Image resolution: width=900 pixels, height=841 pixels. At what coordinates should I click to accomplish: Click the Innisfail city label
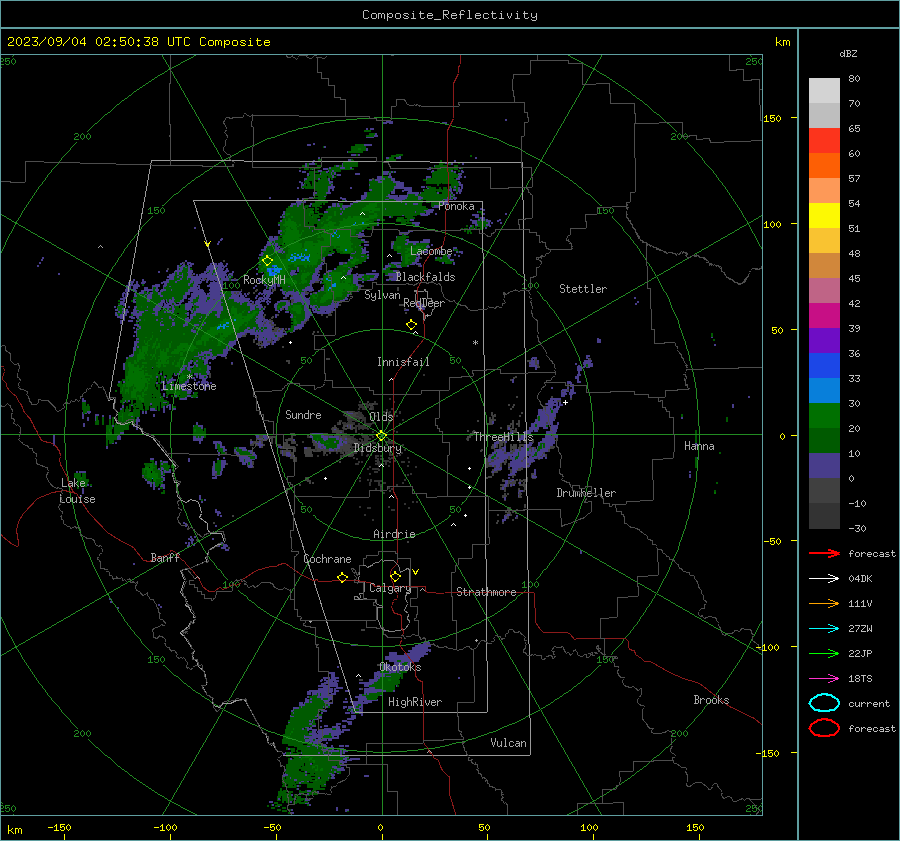point(403,362)
